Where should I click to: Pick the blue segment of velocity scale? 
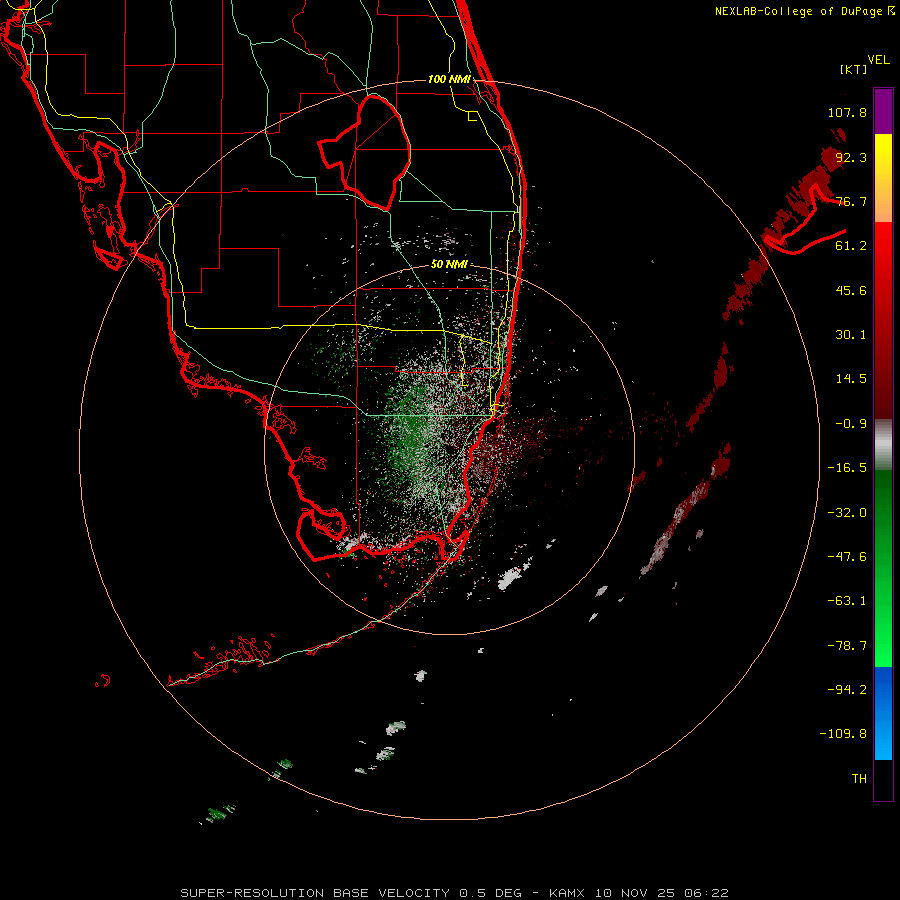[883, 713]
